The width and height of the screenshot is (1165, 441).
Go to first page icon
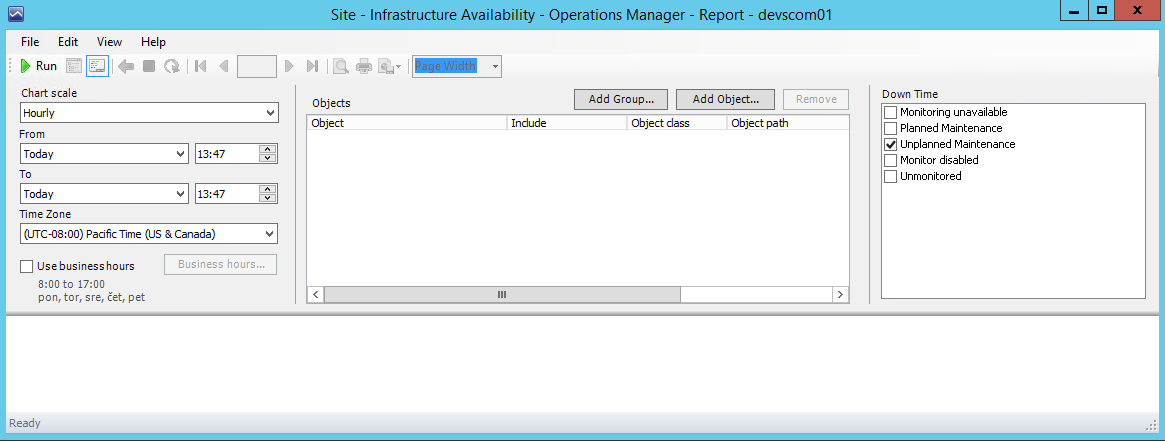[201, 66]
